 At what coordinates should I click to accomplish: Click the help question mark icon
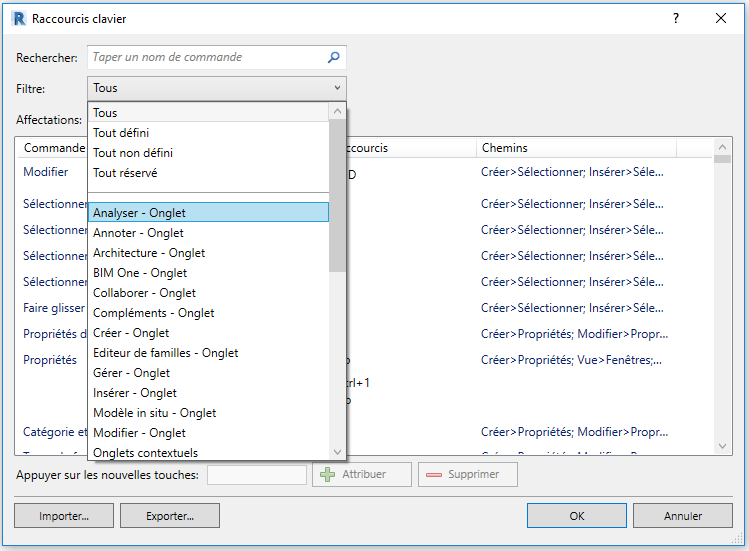[x=676, y=19]
